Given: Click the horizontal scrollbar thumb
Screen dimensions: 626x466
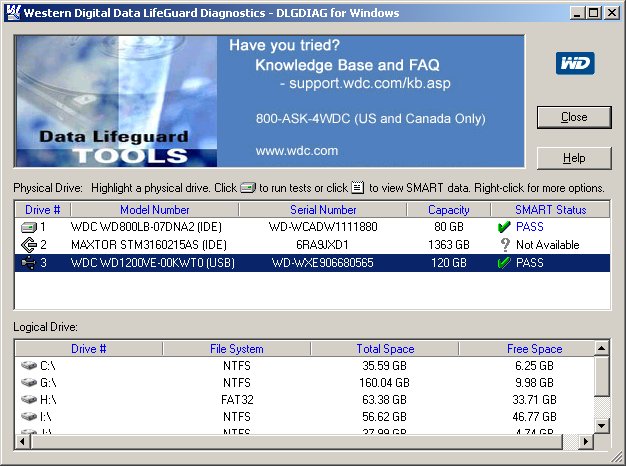Looking at the screenshot, I should [x=296, y=441].
